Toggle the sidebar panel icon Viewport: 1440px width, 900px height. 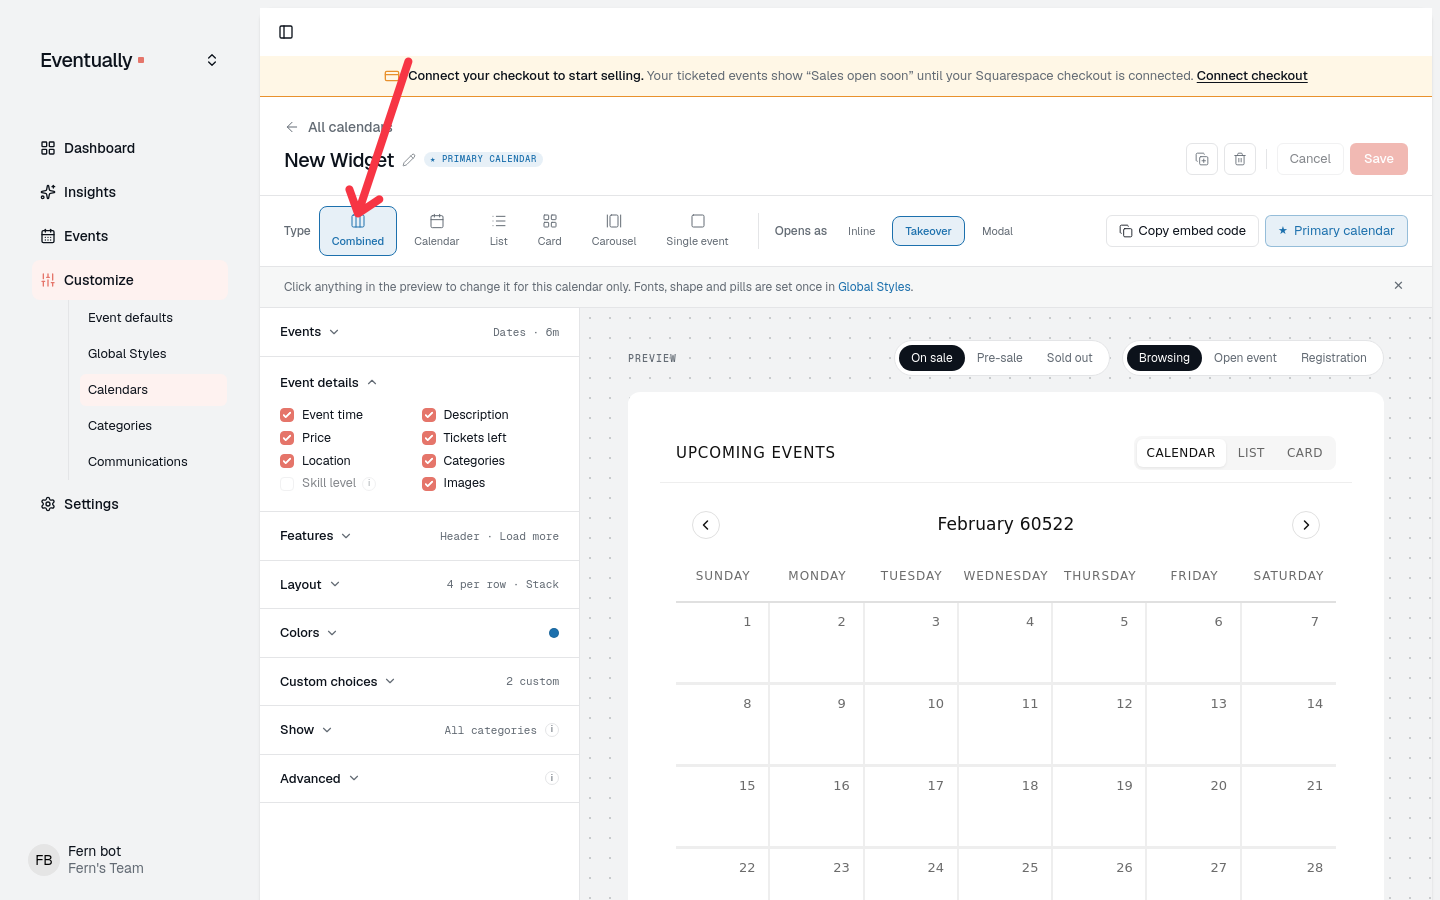coord(286,32)
